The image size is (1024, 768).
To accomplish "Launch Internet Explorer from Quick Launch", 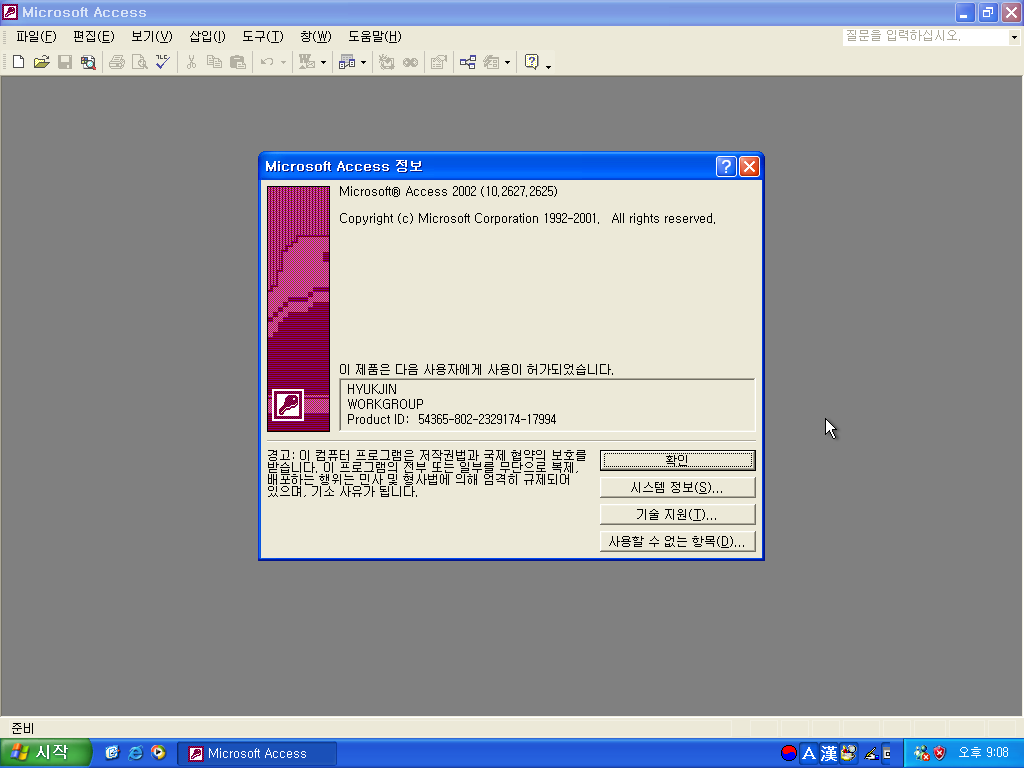I will point(135,753).
